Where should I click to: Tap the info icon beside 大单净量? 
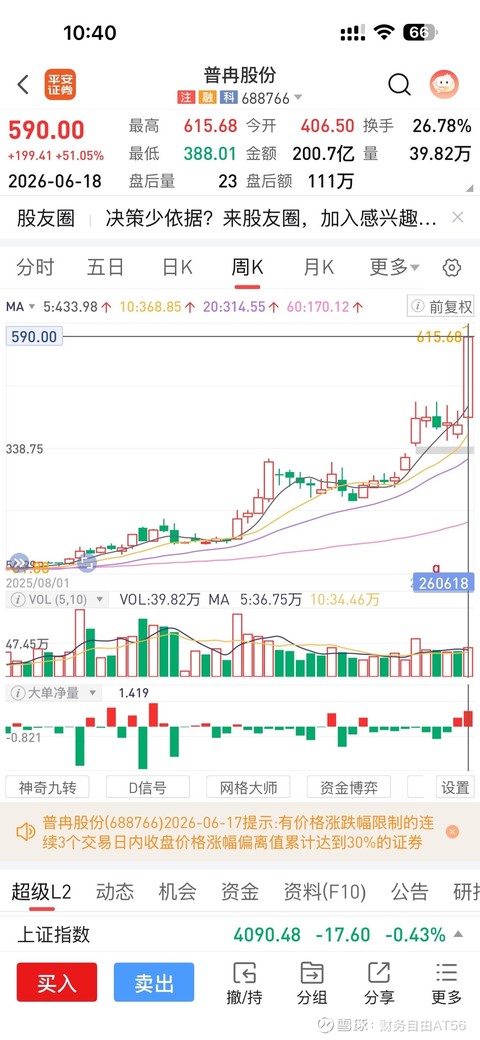17,693
